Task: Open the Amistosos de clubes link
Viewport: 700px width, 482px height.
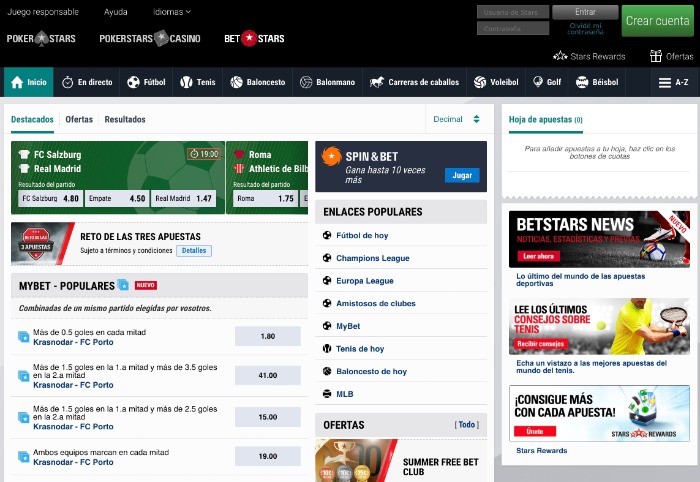Action: pos(376,303)
